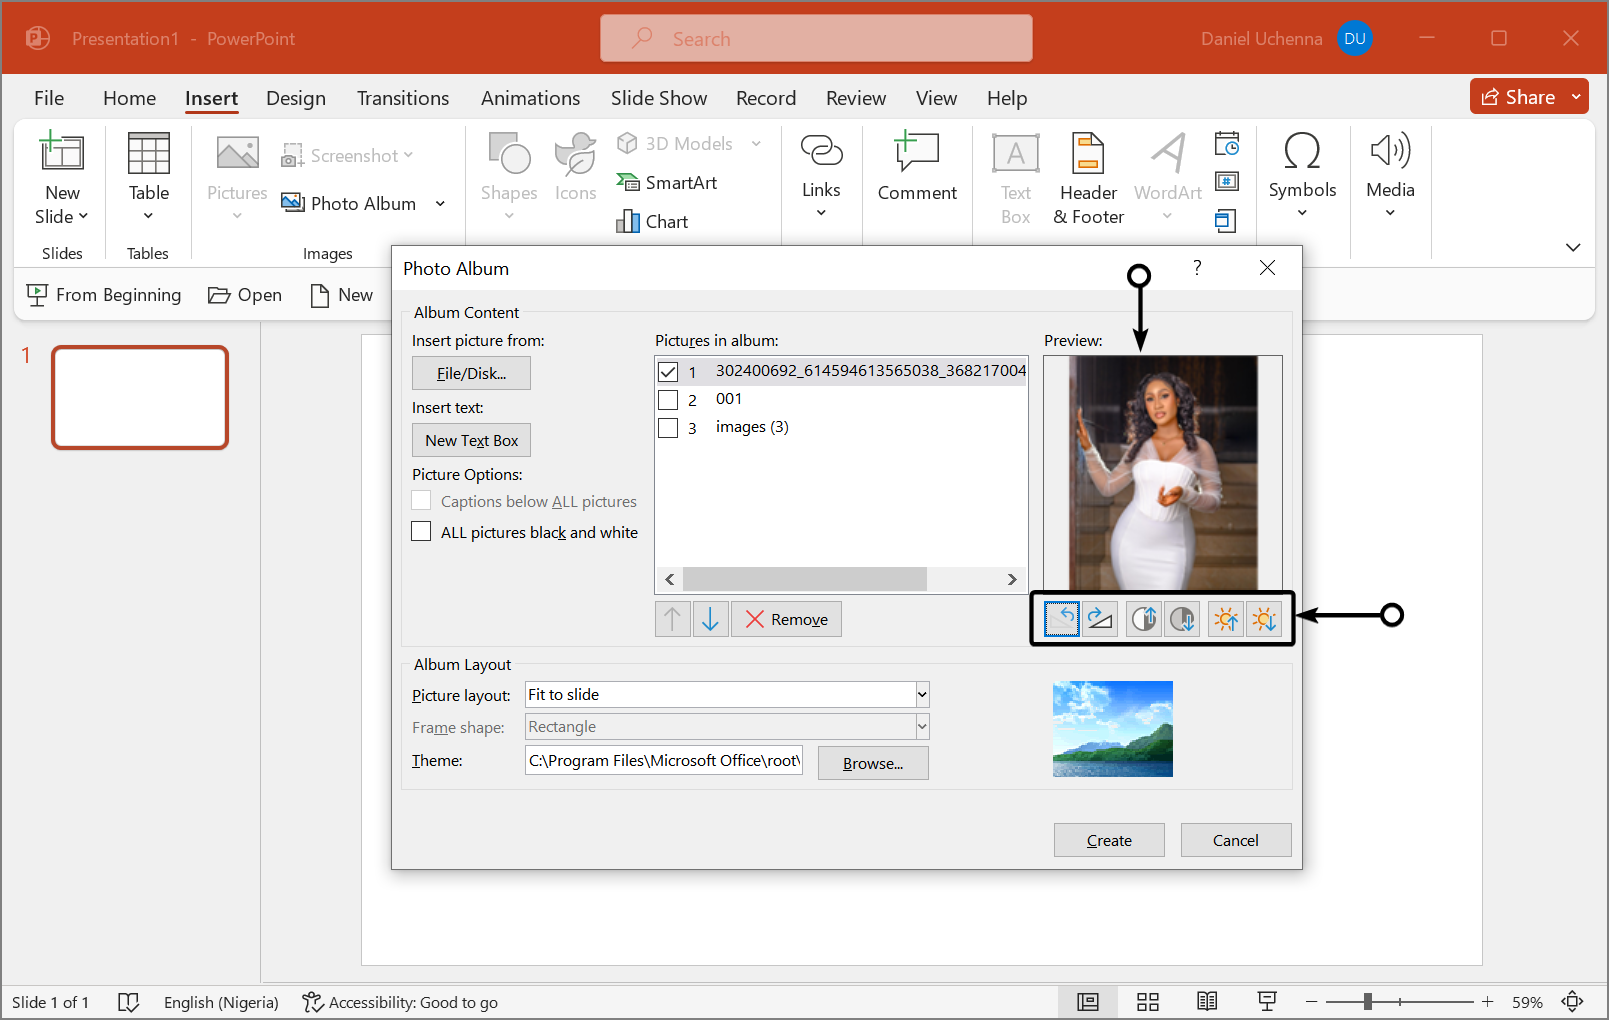
Task: Open the Transitions ribbon tab
Action: [403, 98]
